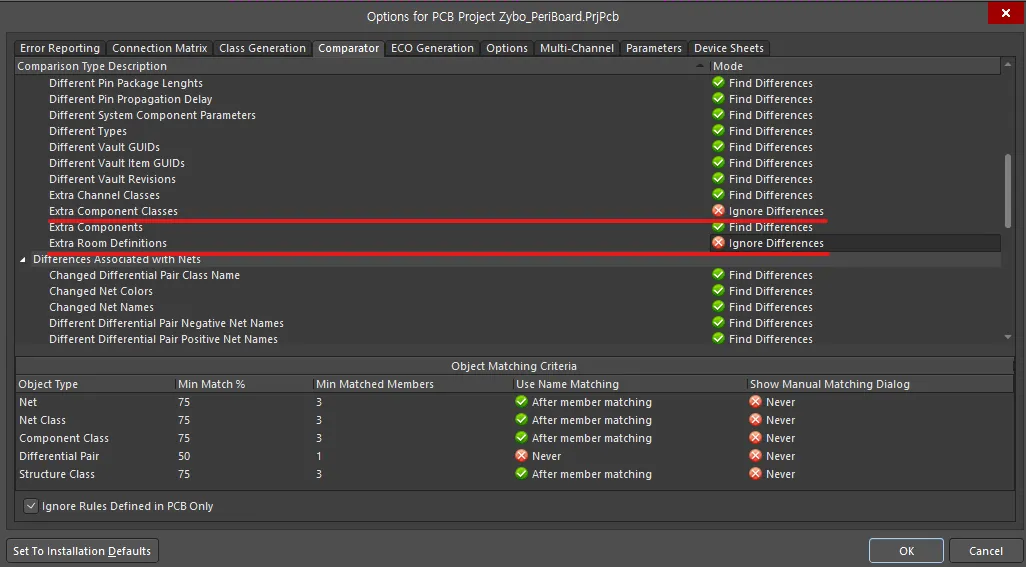The width and height of the screenshot is (1026, 567).
Task: Click Use Name Matching check icon for Component Class
Action: tap(521, 438)
